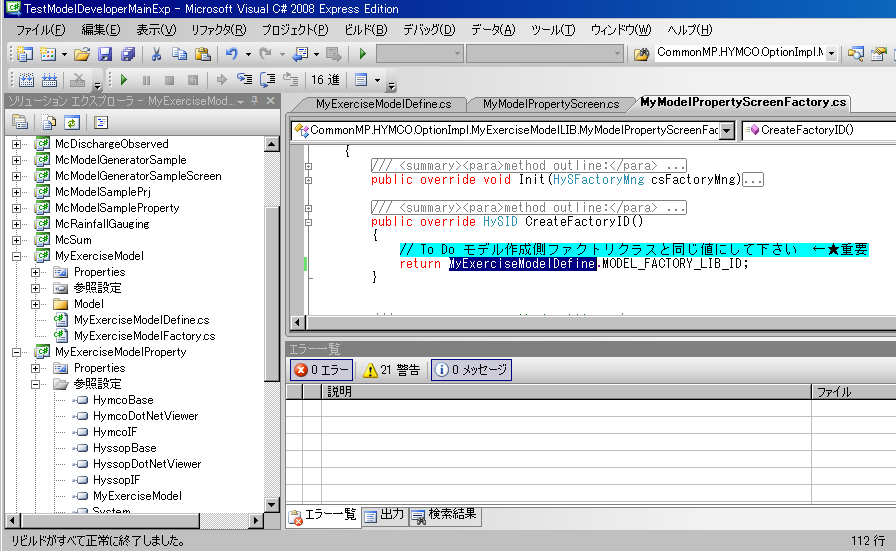Expand the McDischargeObserved project node
This screenshot has height=551, width=896.
(x=17, y=144)
